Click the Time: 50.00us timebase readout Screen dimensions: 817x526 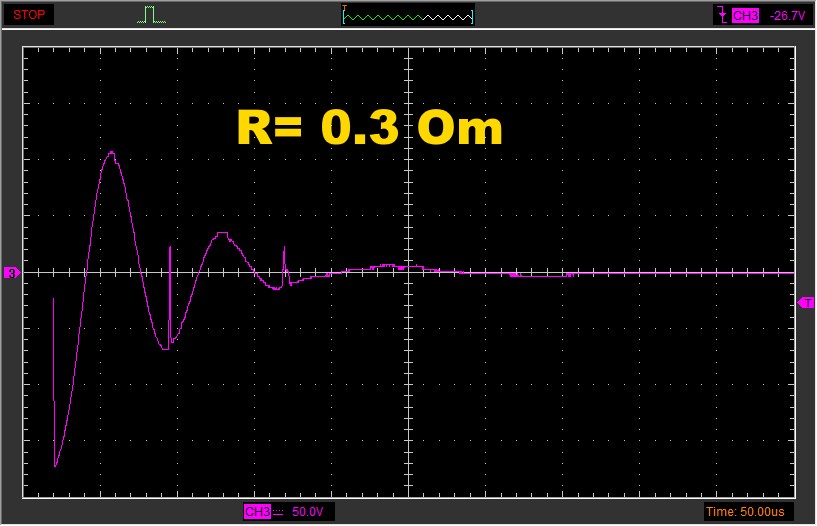(x=745, y=511)
